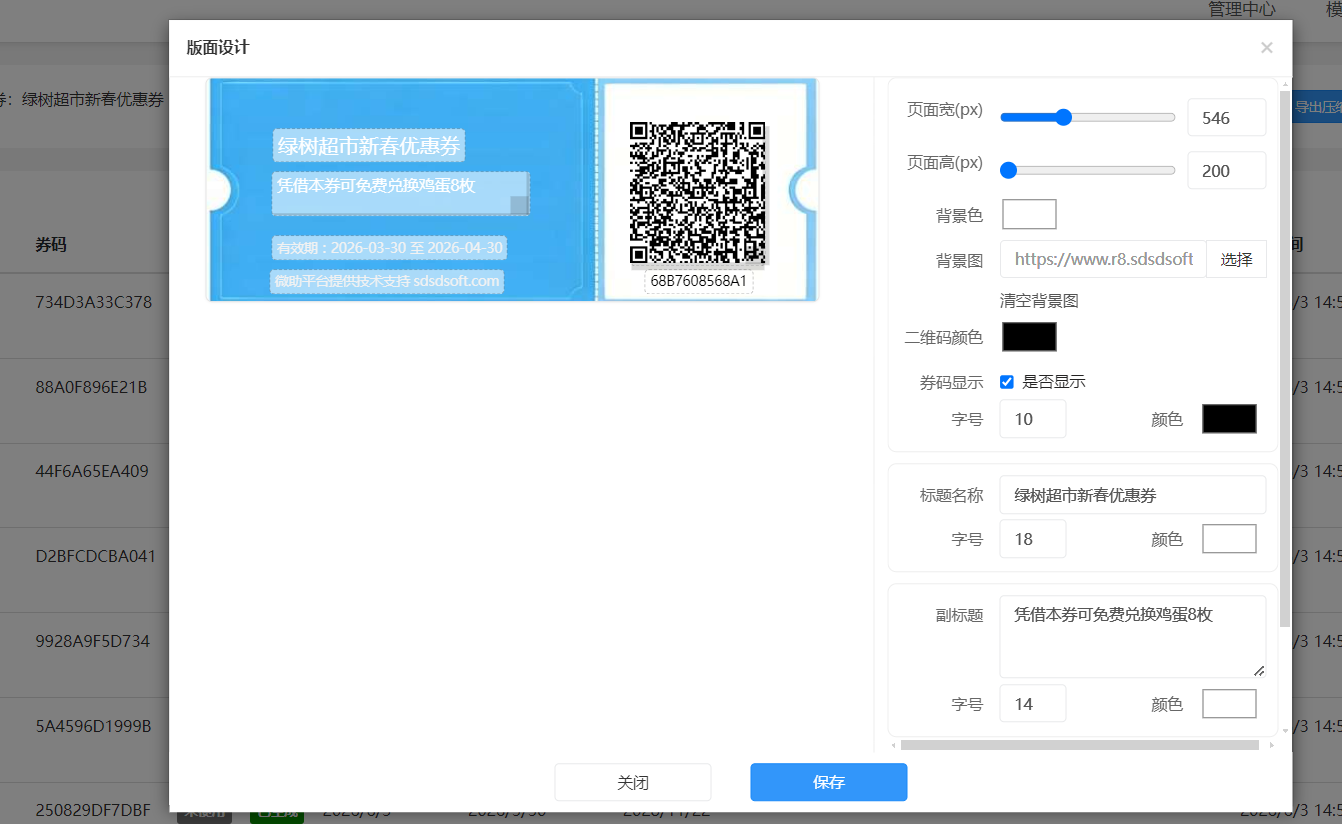Open the title 颜色 white swatch
Screen dimensions: 1342x824
coord(1229,539)
